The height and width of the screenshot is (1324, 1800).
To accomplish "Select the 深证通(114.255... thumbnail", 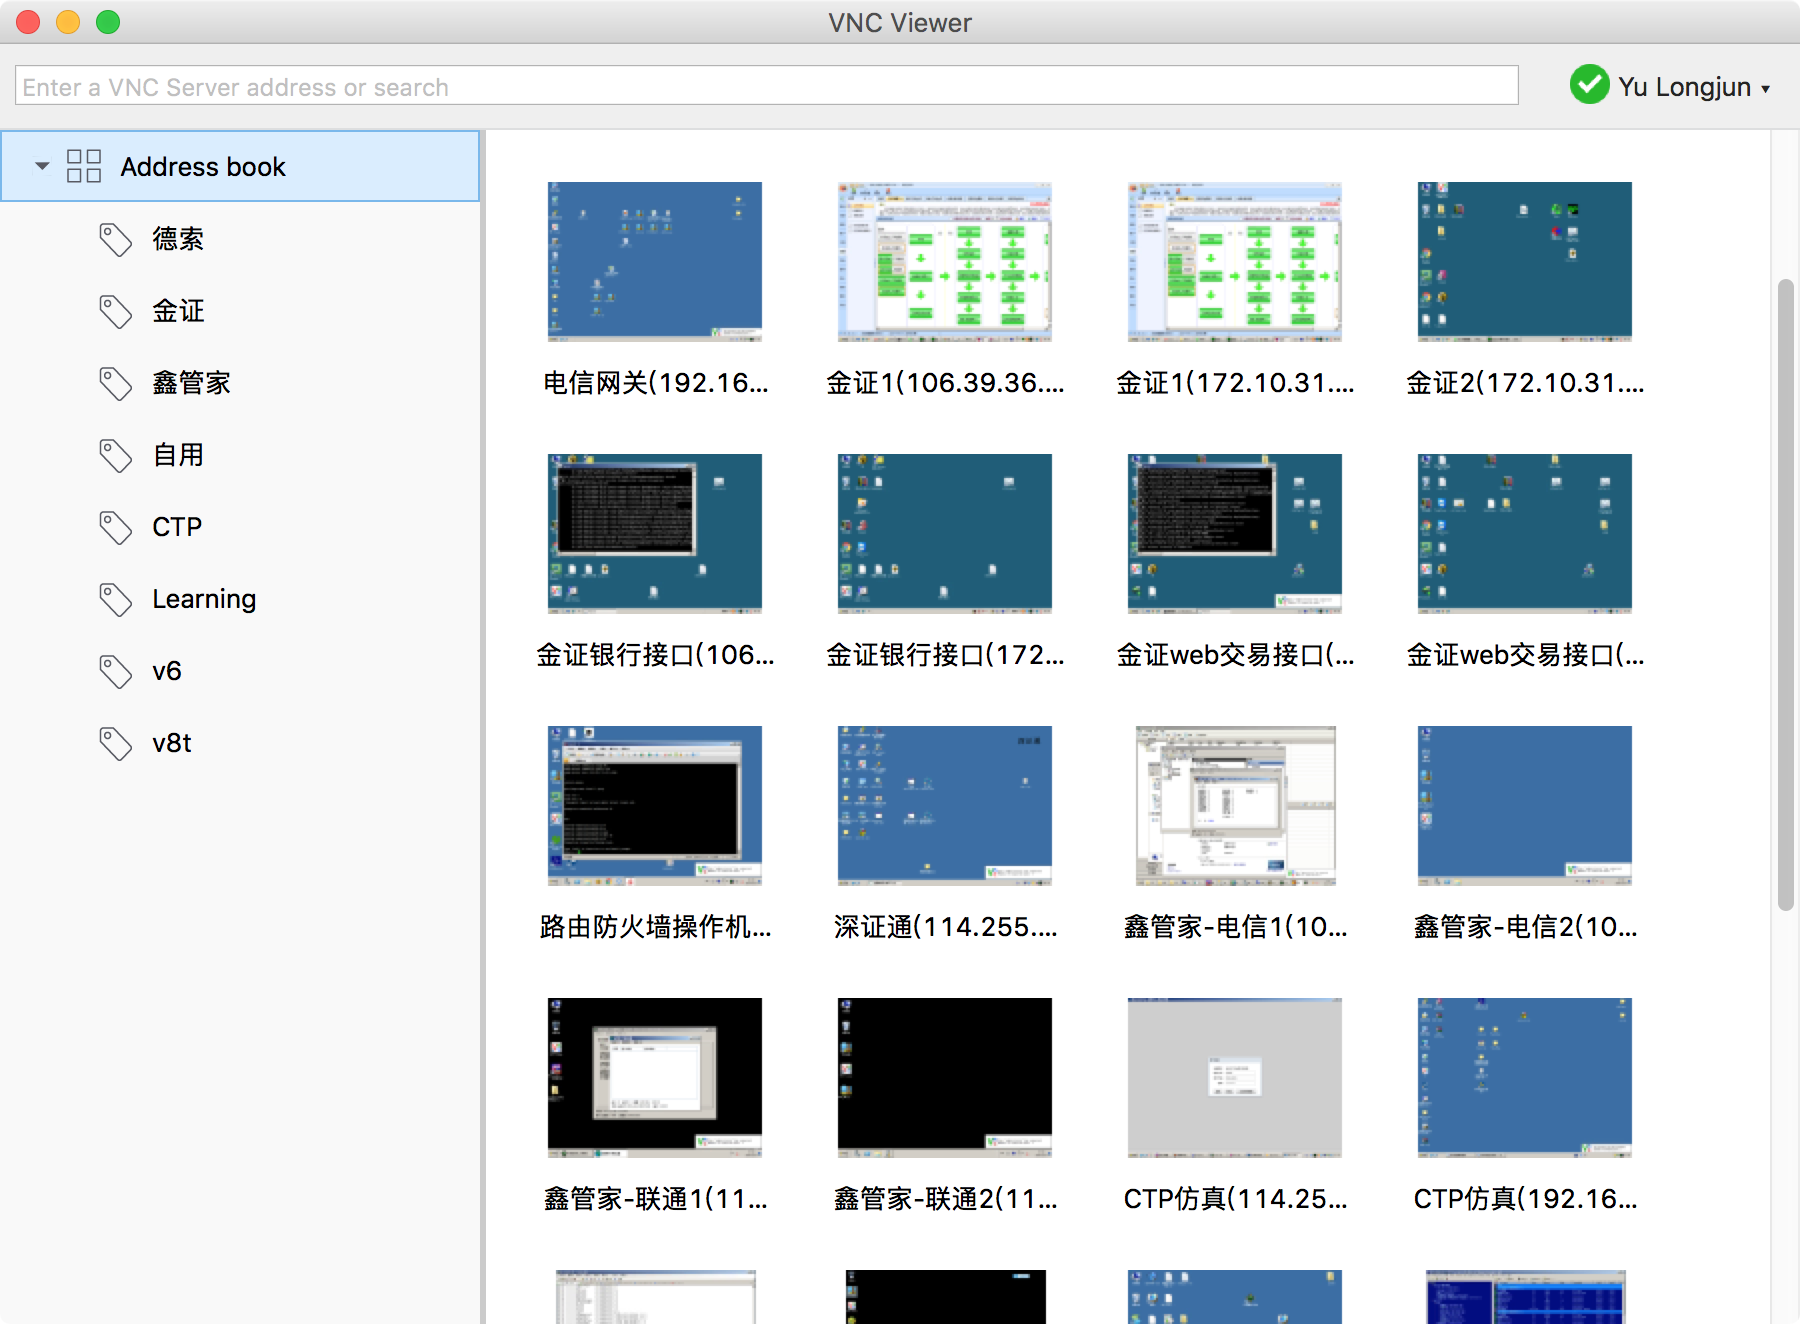I will tap(945, 805).
